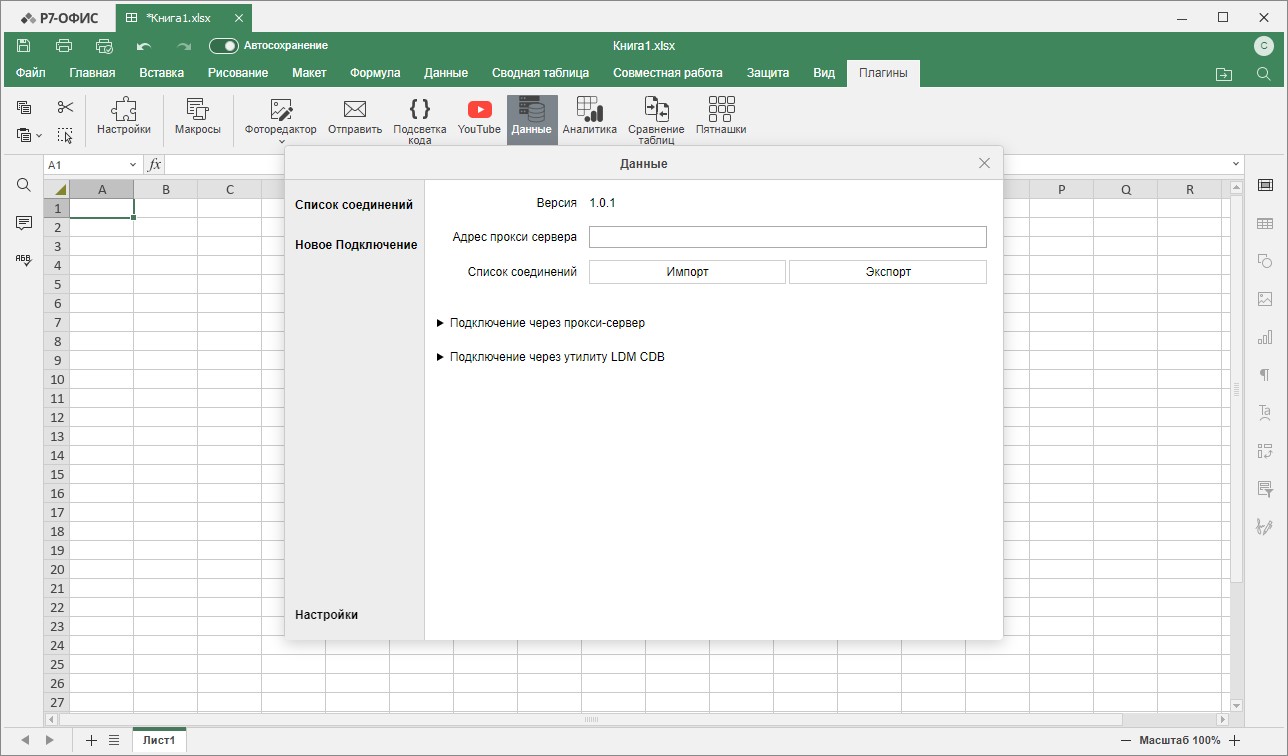The width and height of the screenshot is (1288, 756).
Task: Click the zoom-in plus button
Action: coord(1235,740)
